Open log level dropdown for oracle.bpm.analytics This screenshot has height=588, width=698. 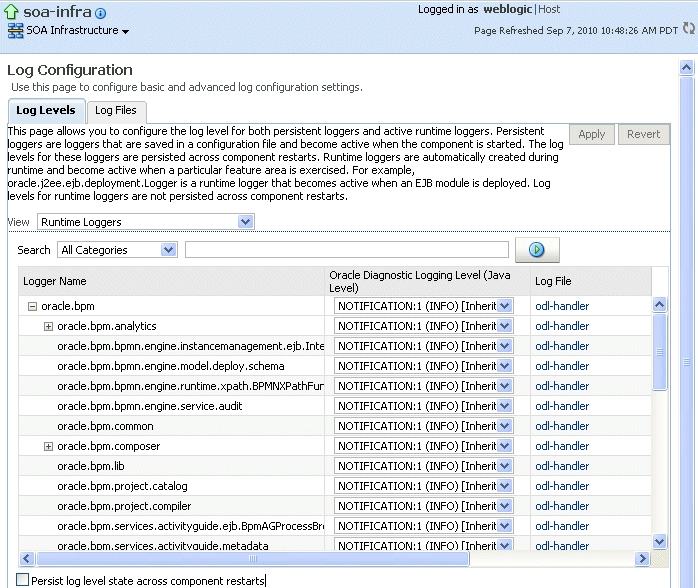[423, 326]
